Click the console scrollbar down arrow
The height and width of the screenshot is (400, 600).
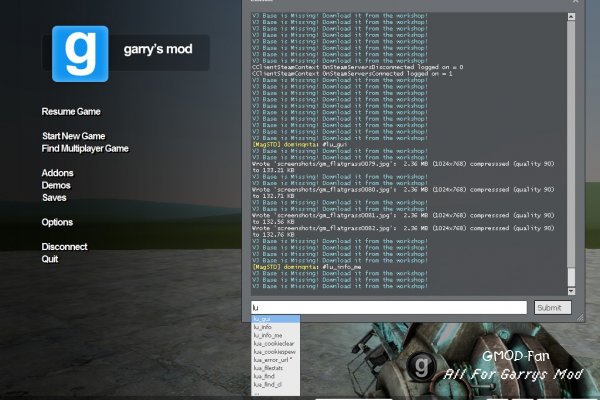coord(571,291)
